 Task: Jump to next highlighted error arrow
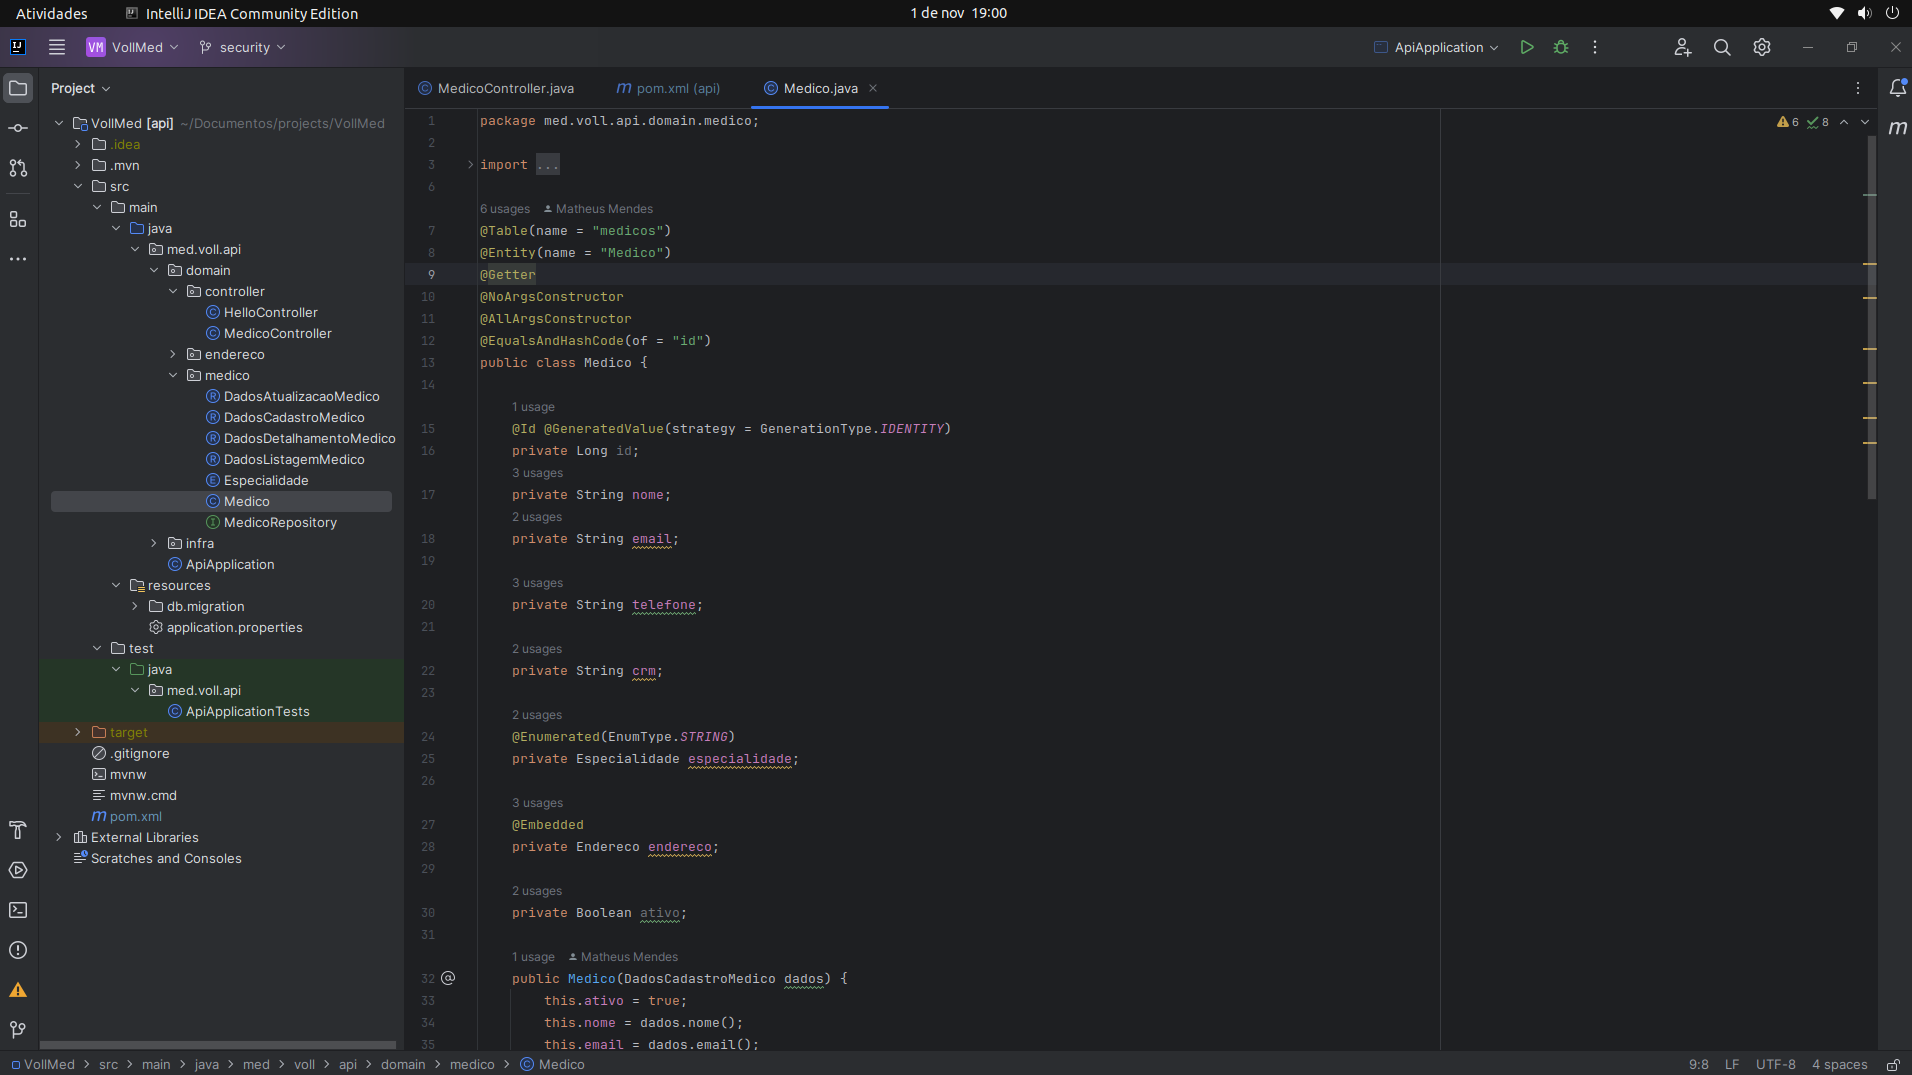(x=1865, y=122)
